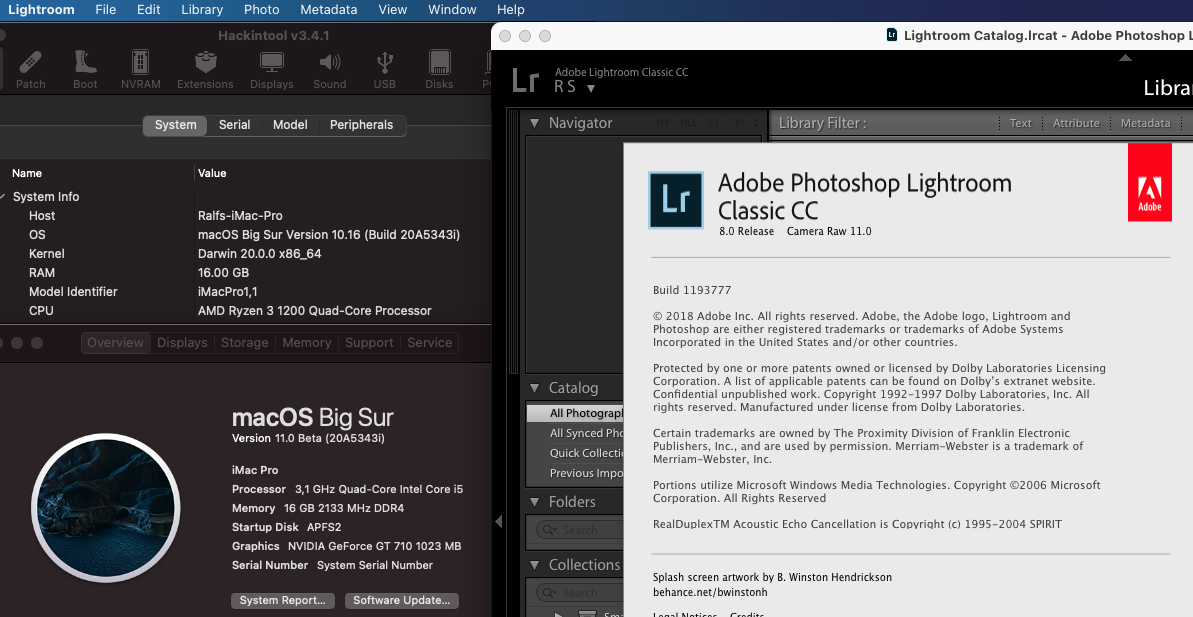Select the Text library filter
1193x617 pixels.
pos(1020,122)
